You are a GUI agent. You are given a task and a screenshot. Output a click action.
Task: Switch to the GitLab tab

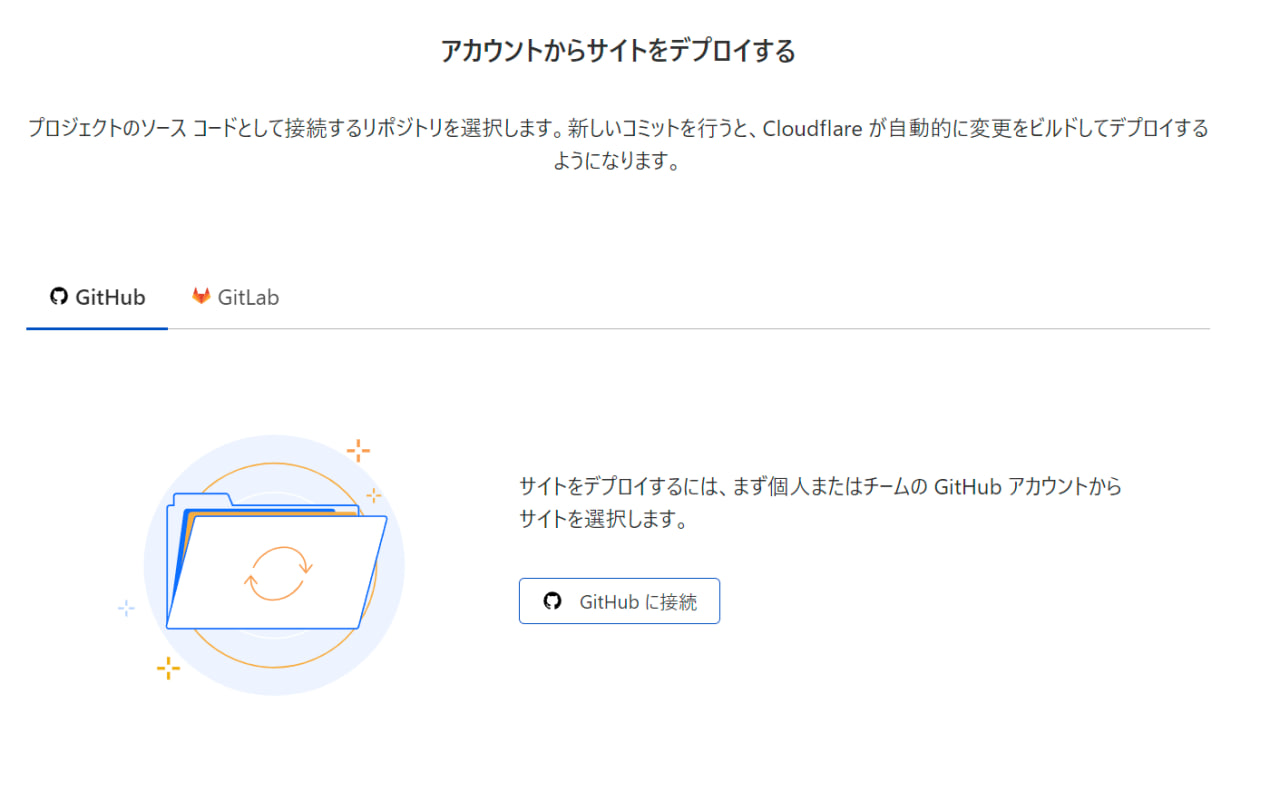[236, 297]
